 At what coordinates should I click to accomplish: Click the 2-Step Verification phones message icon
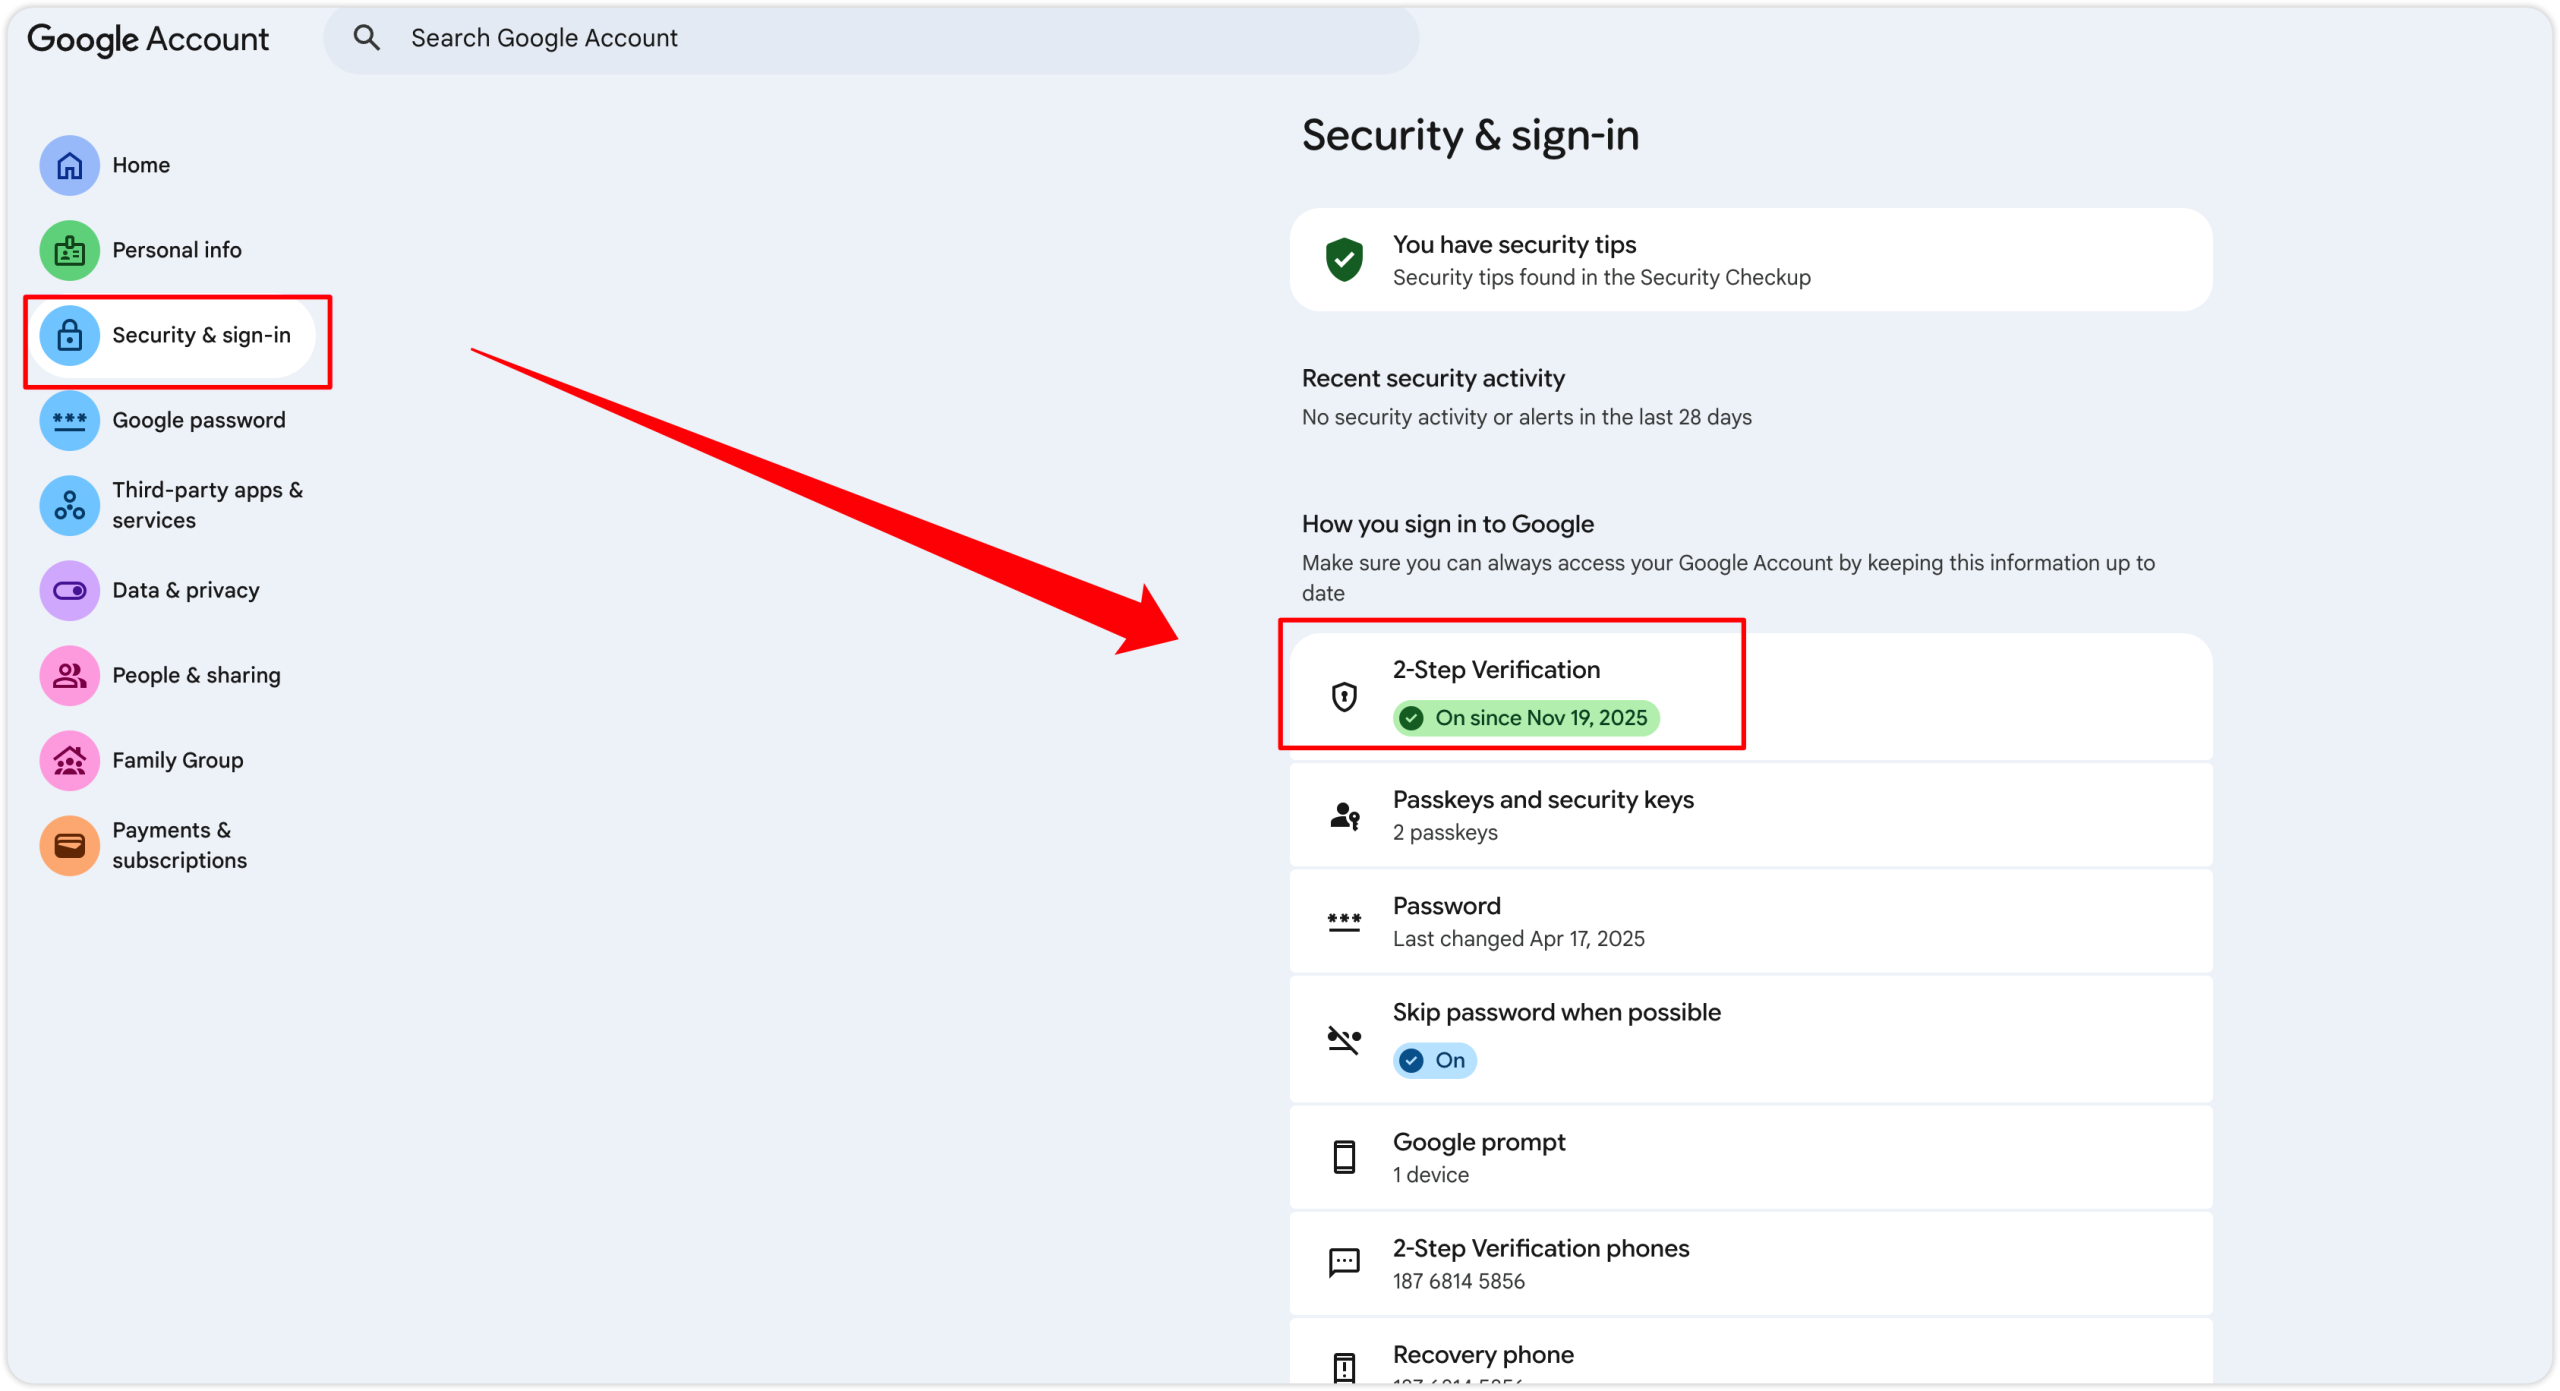coord(1344,1263)
